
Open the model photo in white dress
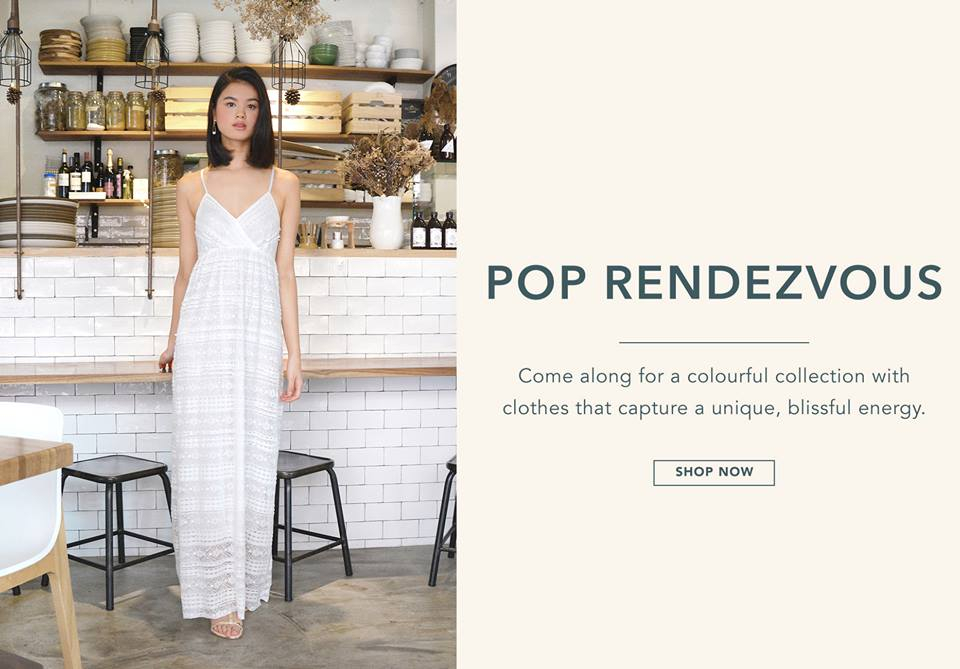click(x=228, y=334)
